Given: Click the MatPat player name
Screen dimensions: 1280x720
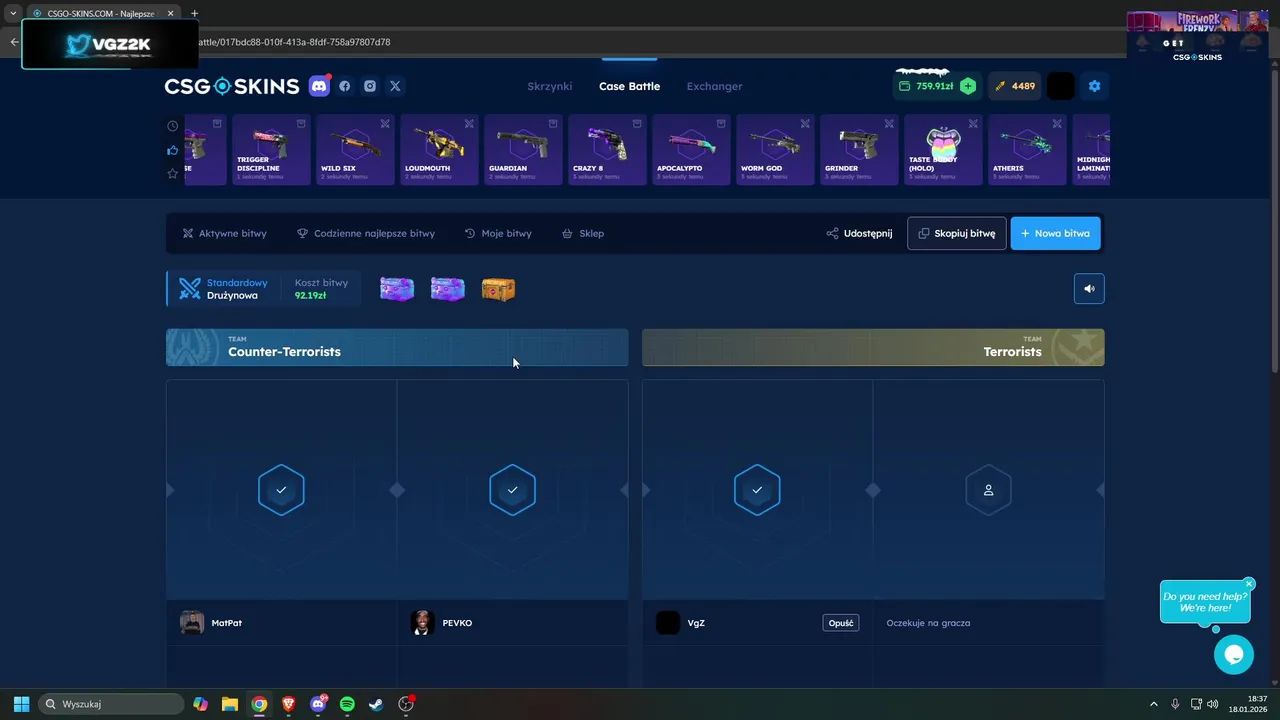Looking at the screenshot, I should [227, 623].
